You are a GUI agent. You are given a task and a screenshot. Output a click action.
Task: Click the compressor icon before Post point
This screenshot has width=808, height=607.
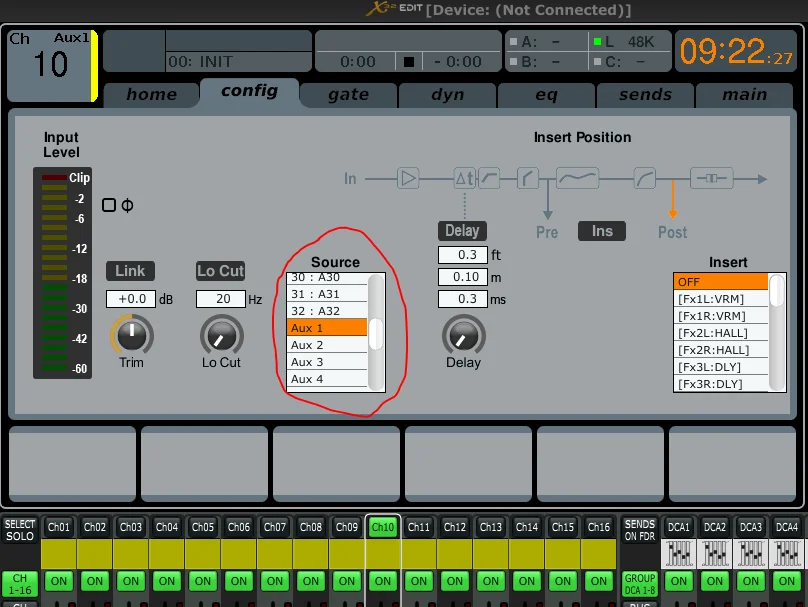(x=644, y=179)
